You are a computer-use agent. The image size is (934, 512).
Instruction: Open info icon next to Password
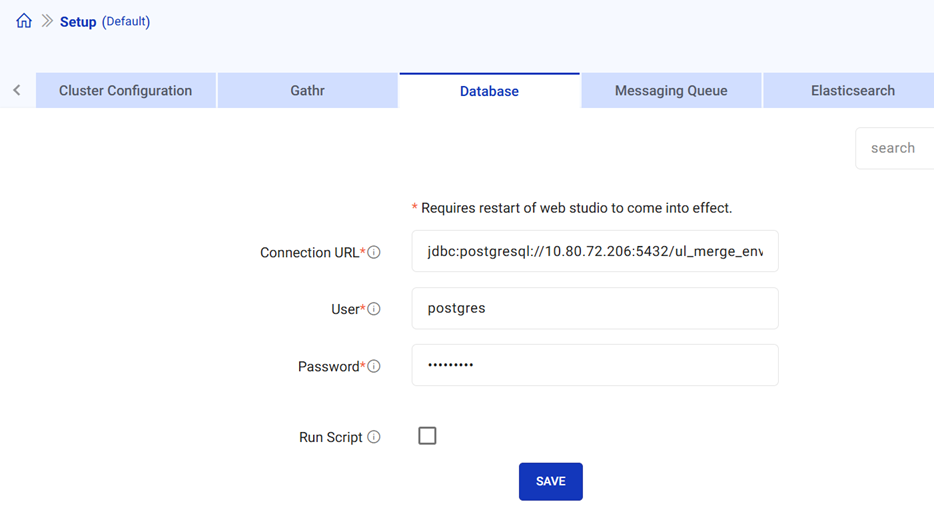point(373,366)
